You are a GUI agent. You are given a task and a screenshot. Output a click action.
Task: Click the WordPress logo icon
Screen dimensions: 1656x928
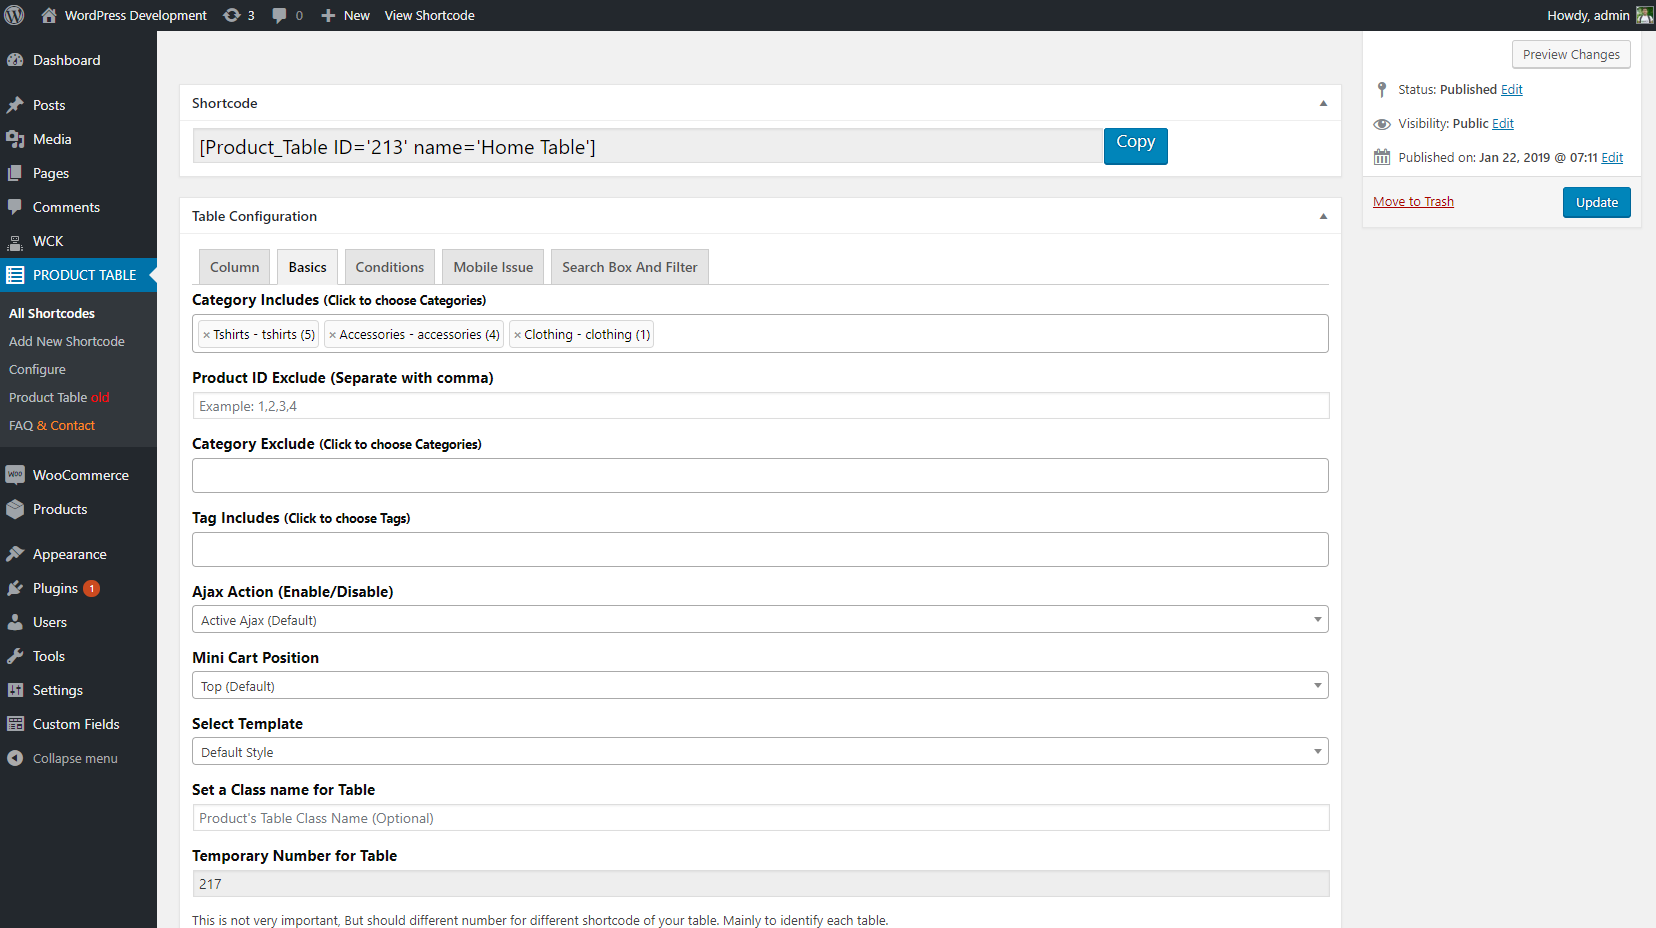tap(15, 15)
